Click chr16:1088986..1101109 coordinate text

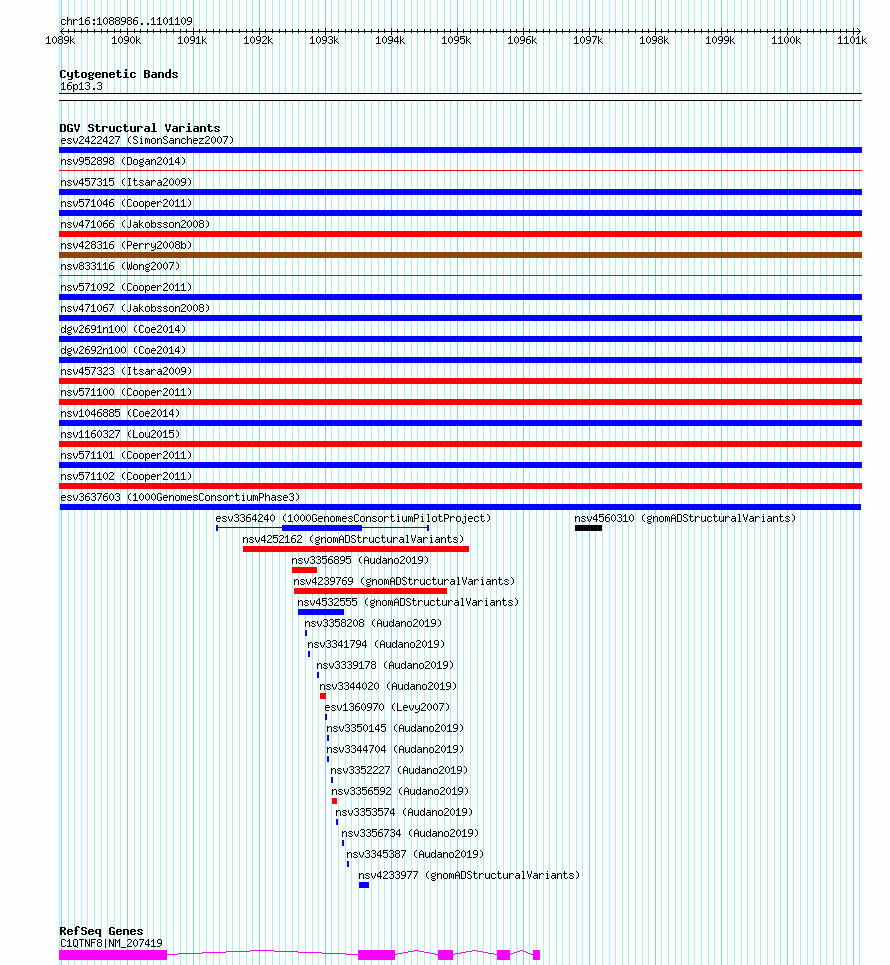coord(126,21)
